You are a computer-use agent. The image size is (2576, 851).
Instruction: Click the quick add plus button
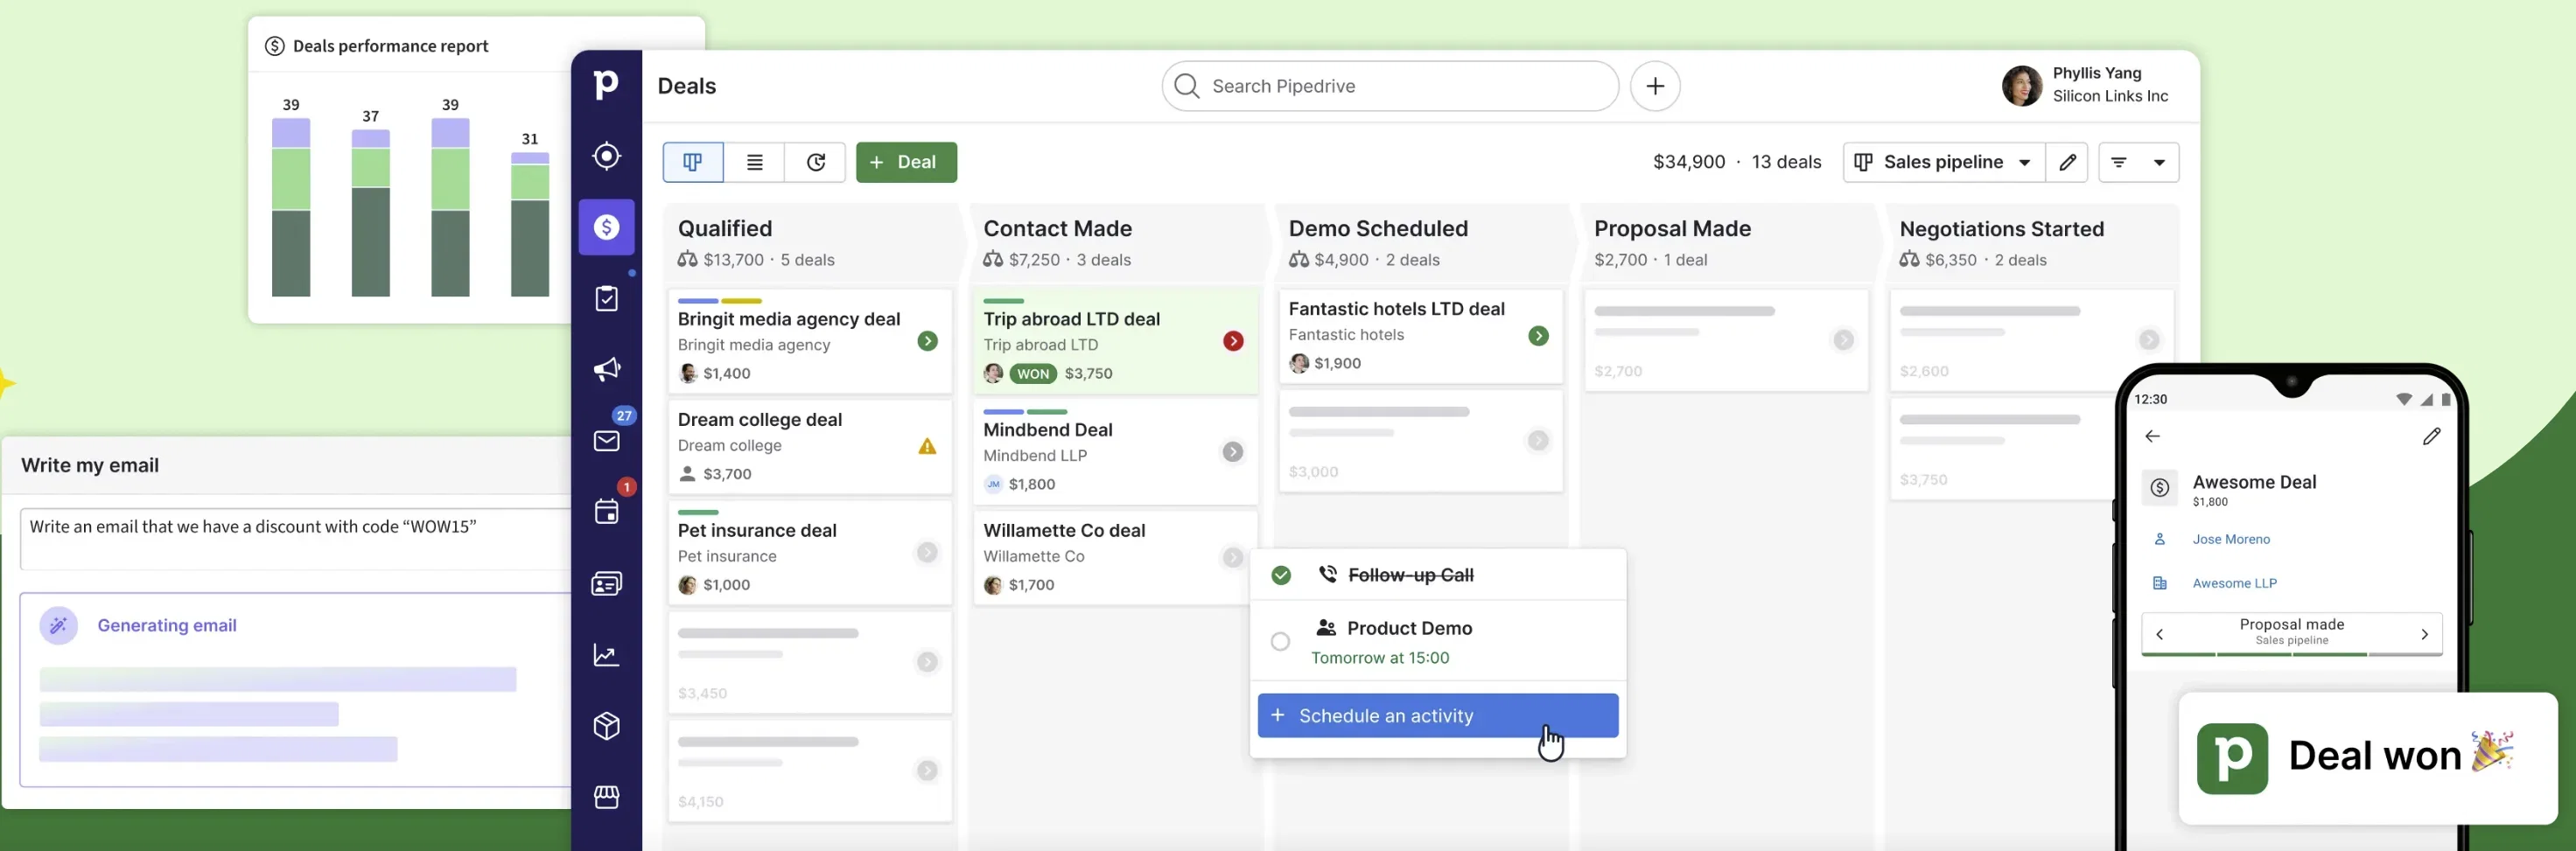click(x=1655, y=86)
